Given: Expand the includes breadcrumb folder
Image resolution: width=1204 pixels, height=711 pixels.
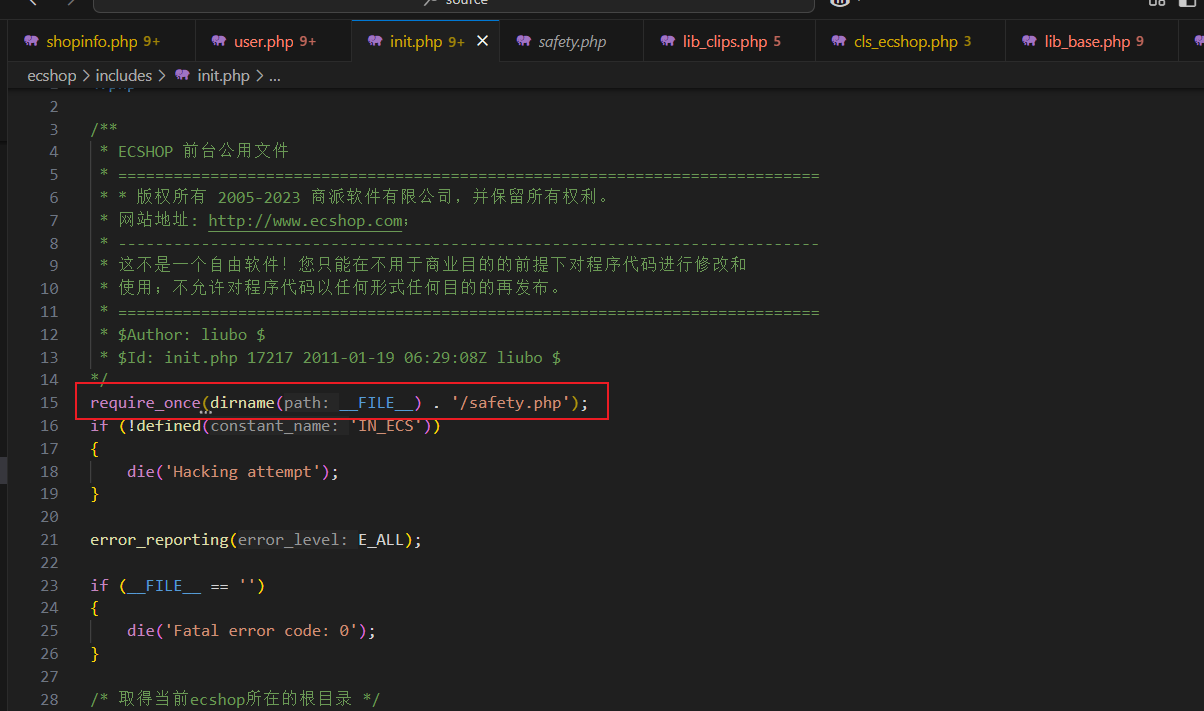Looking at the screenshot, I should (x=124, y=75).
